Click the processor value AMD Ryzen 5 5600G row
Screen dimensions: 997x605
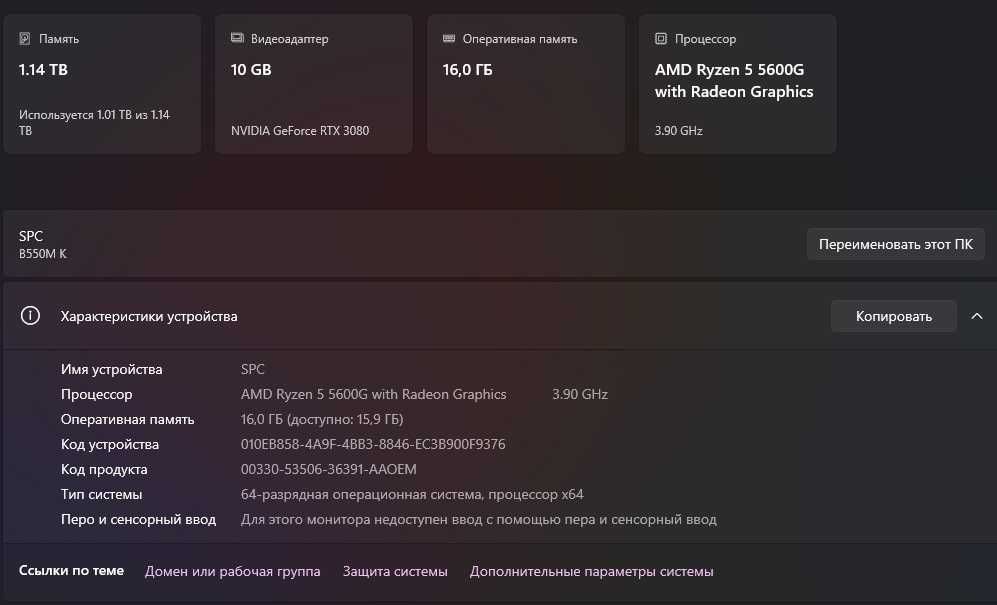pos(373,394)
